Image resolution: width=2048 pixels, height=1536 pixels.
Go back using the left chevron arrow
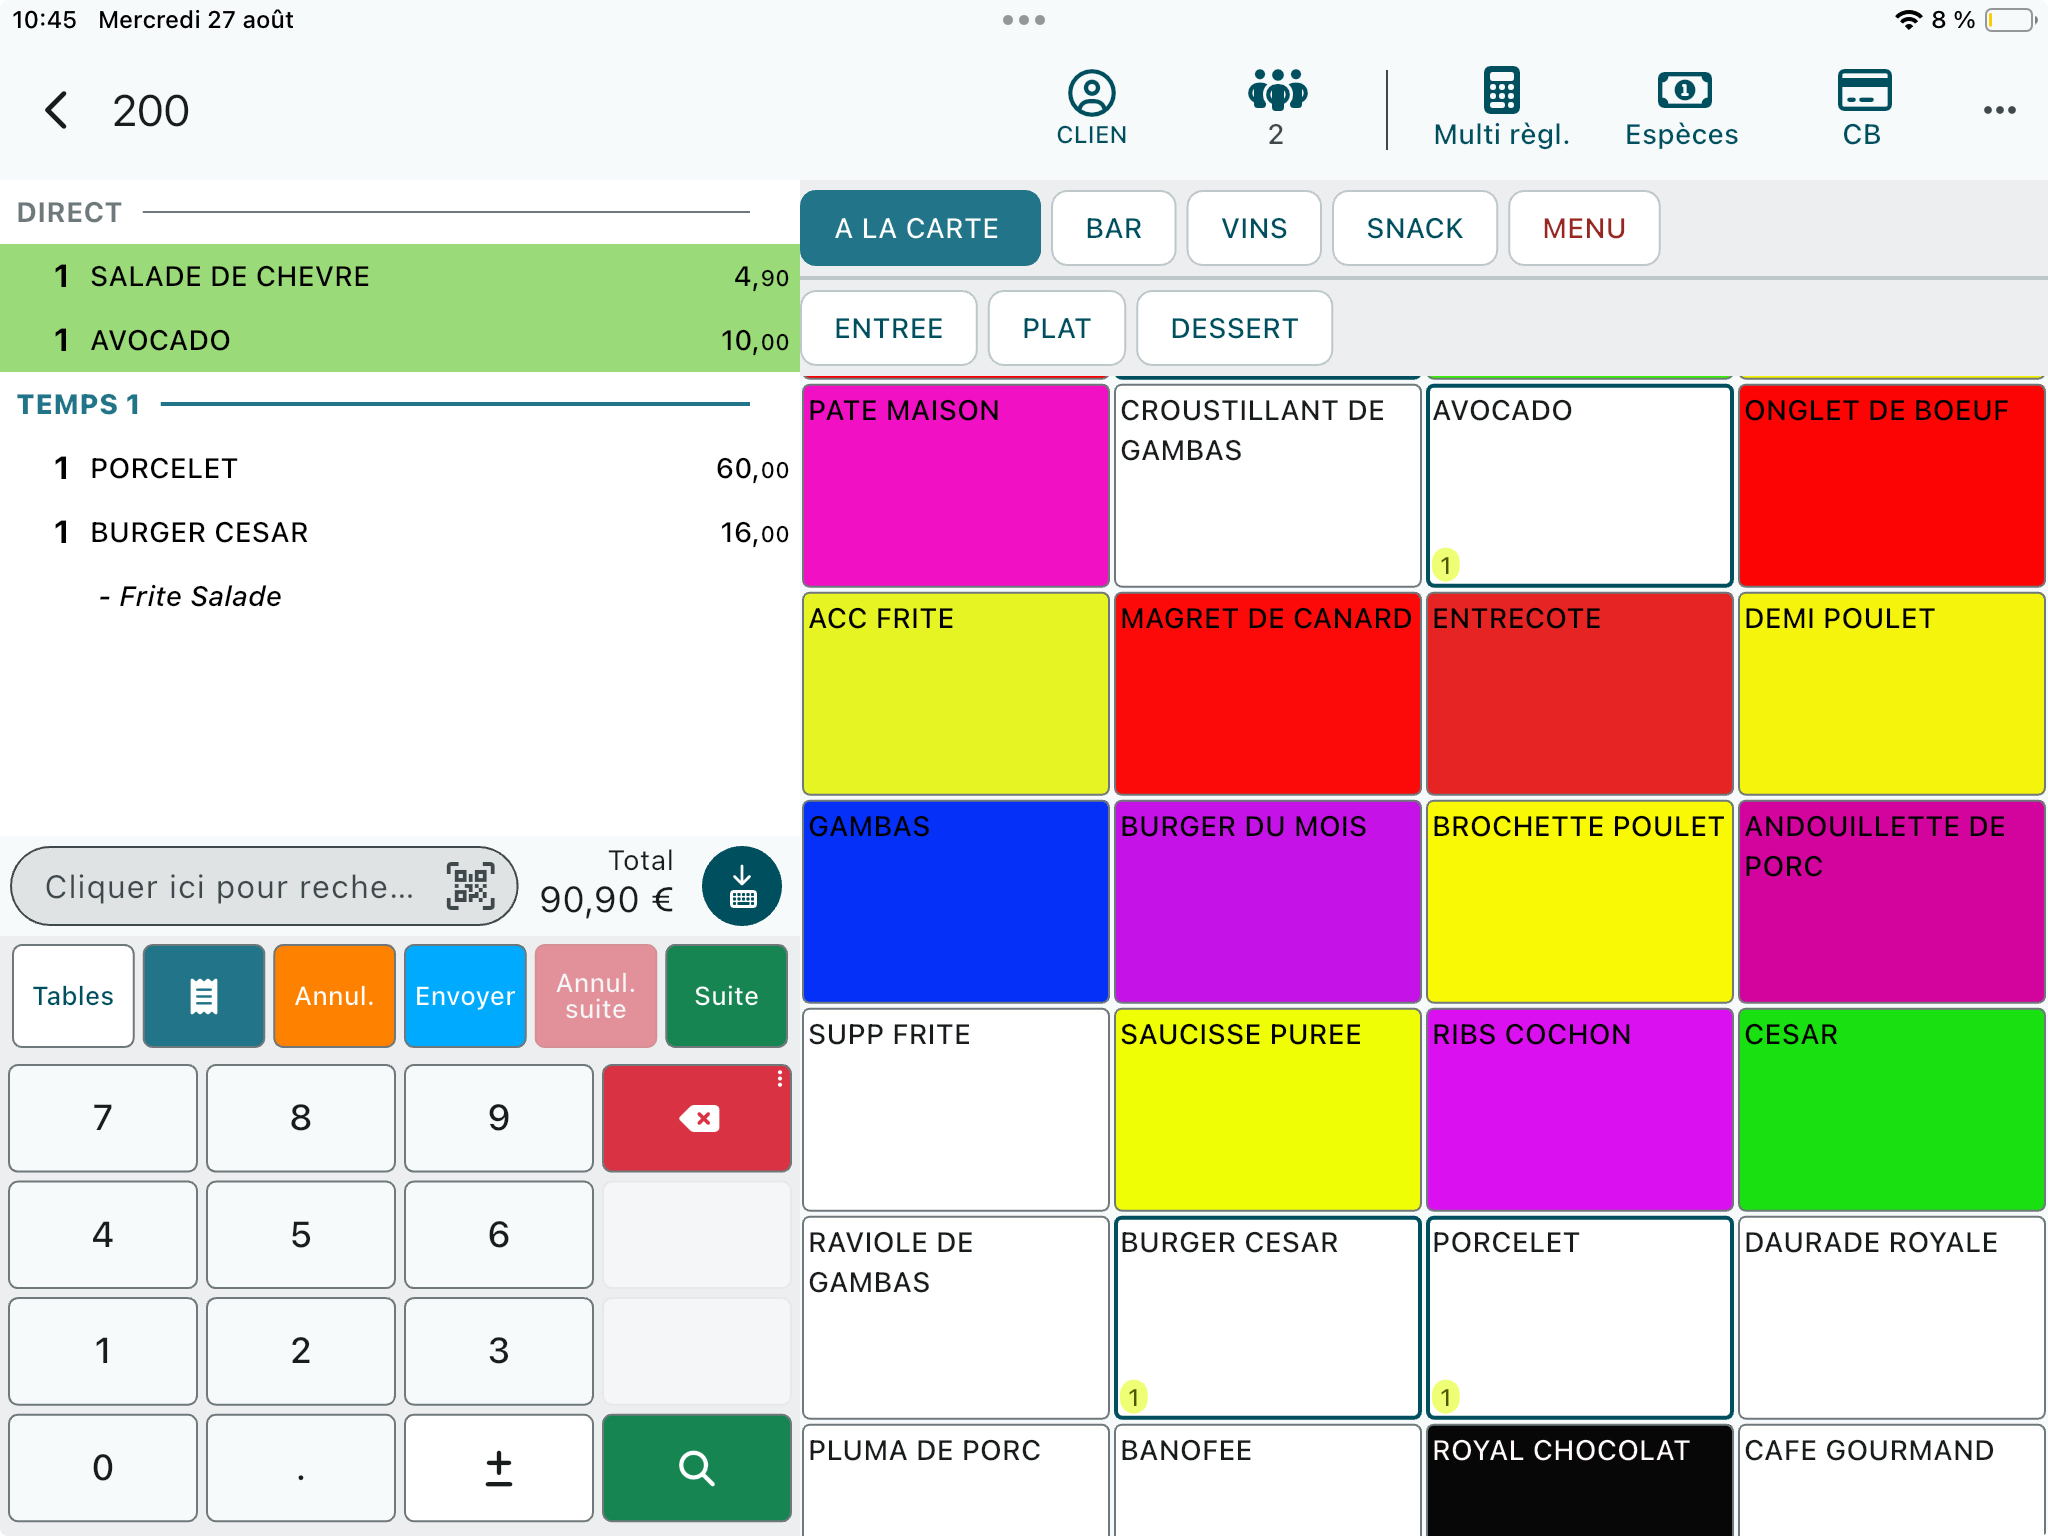point(57,110)
